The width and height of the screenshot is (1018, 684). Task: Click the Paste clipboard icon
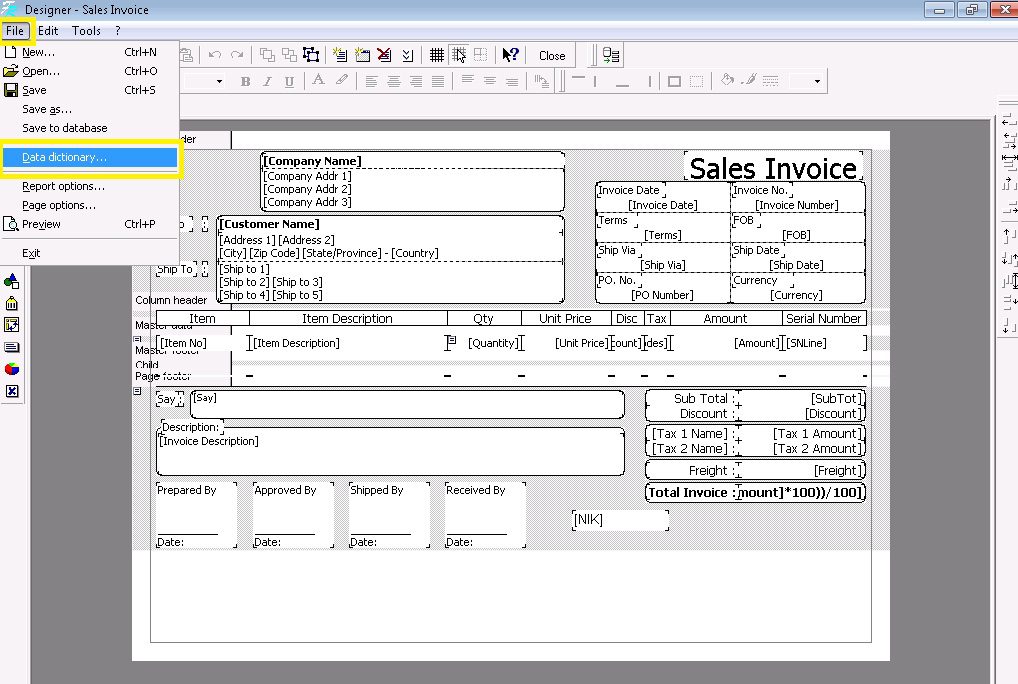(x=186, y=55)
